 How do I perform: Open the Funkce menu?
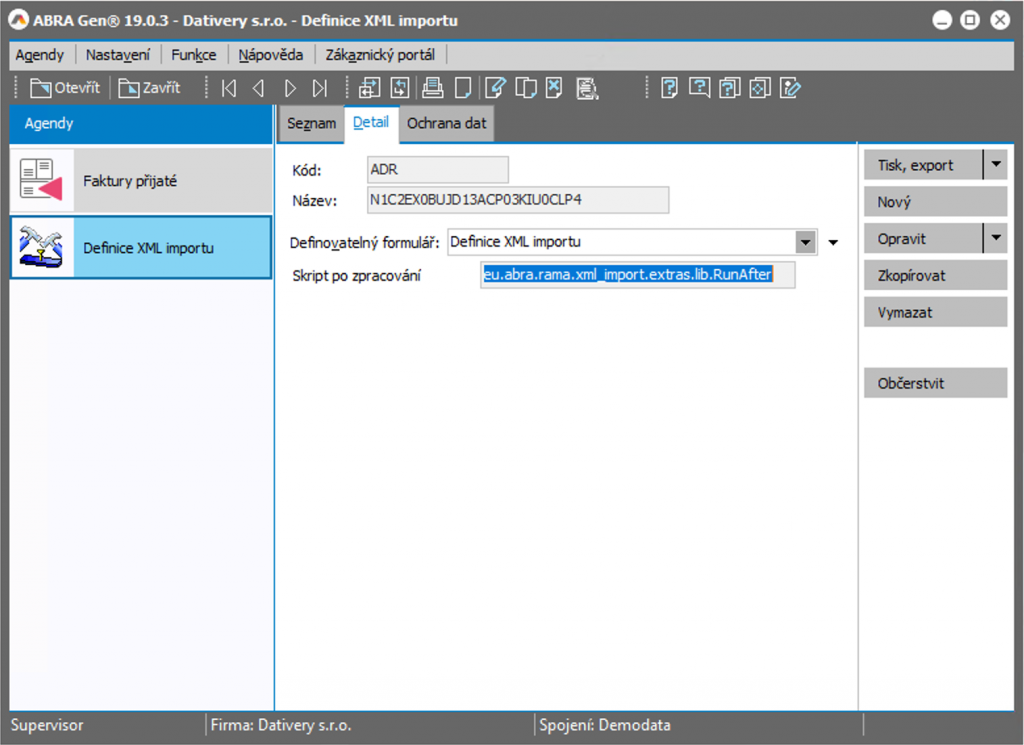click(x=193, y=55)
